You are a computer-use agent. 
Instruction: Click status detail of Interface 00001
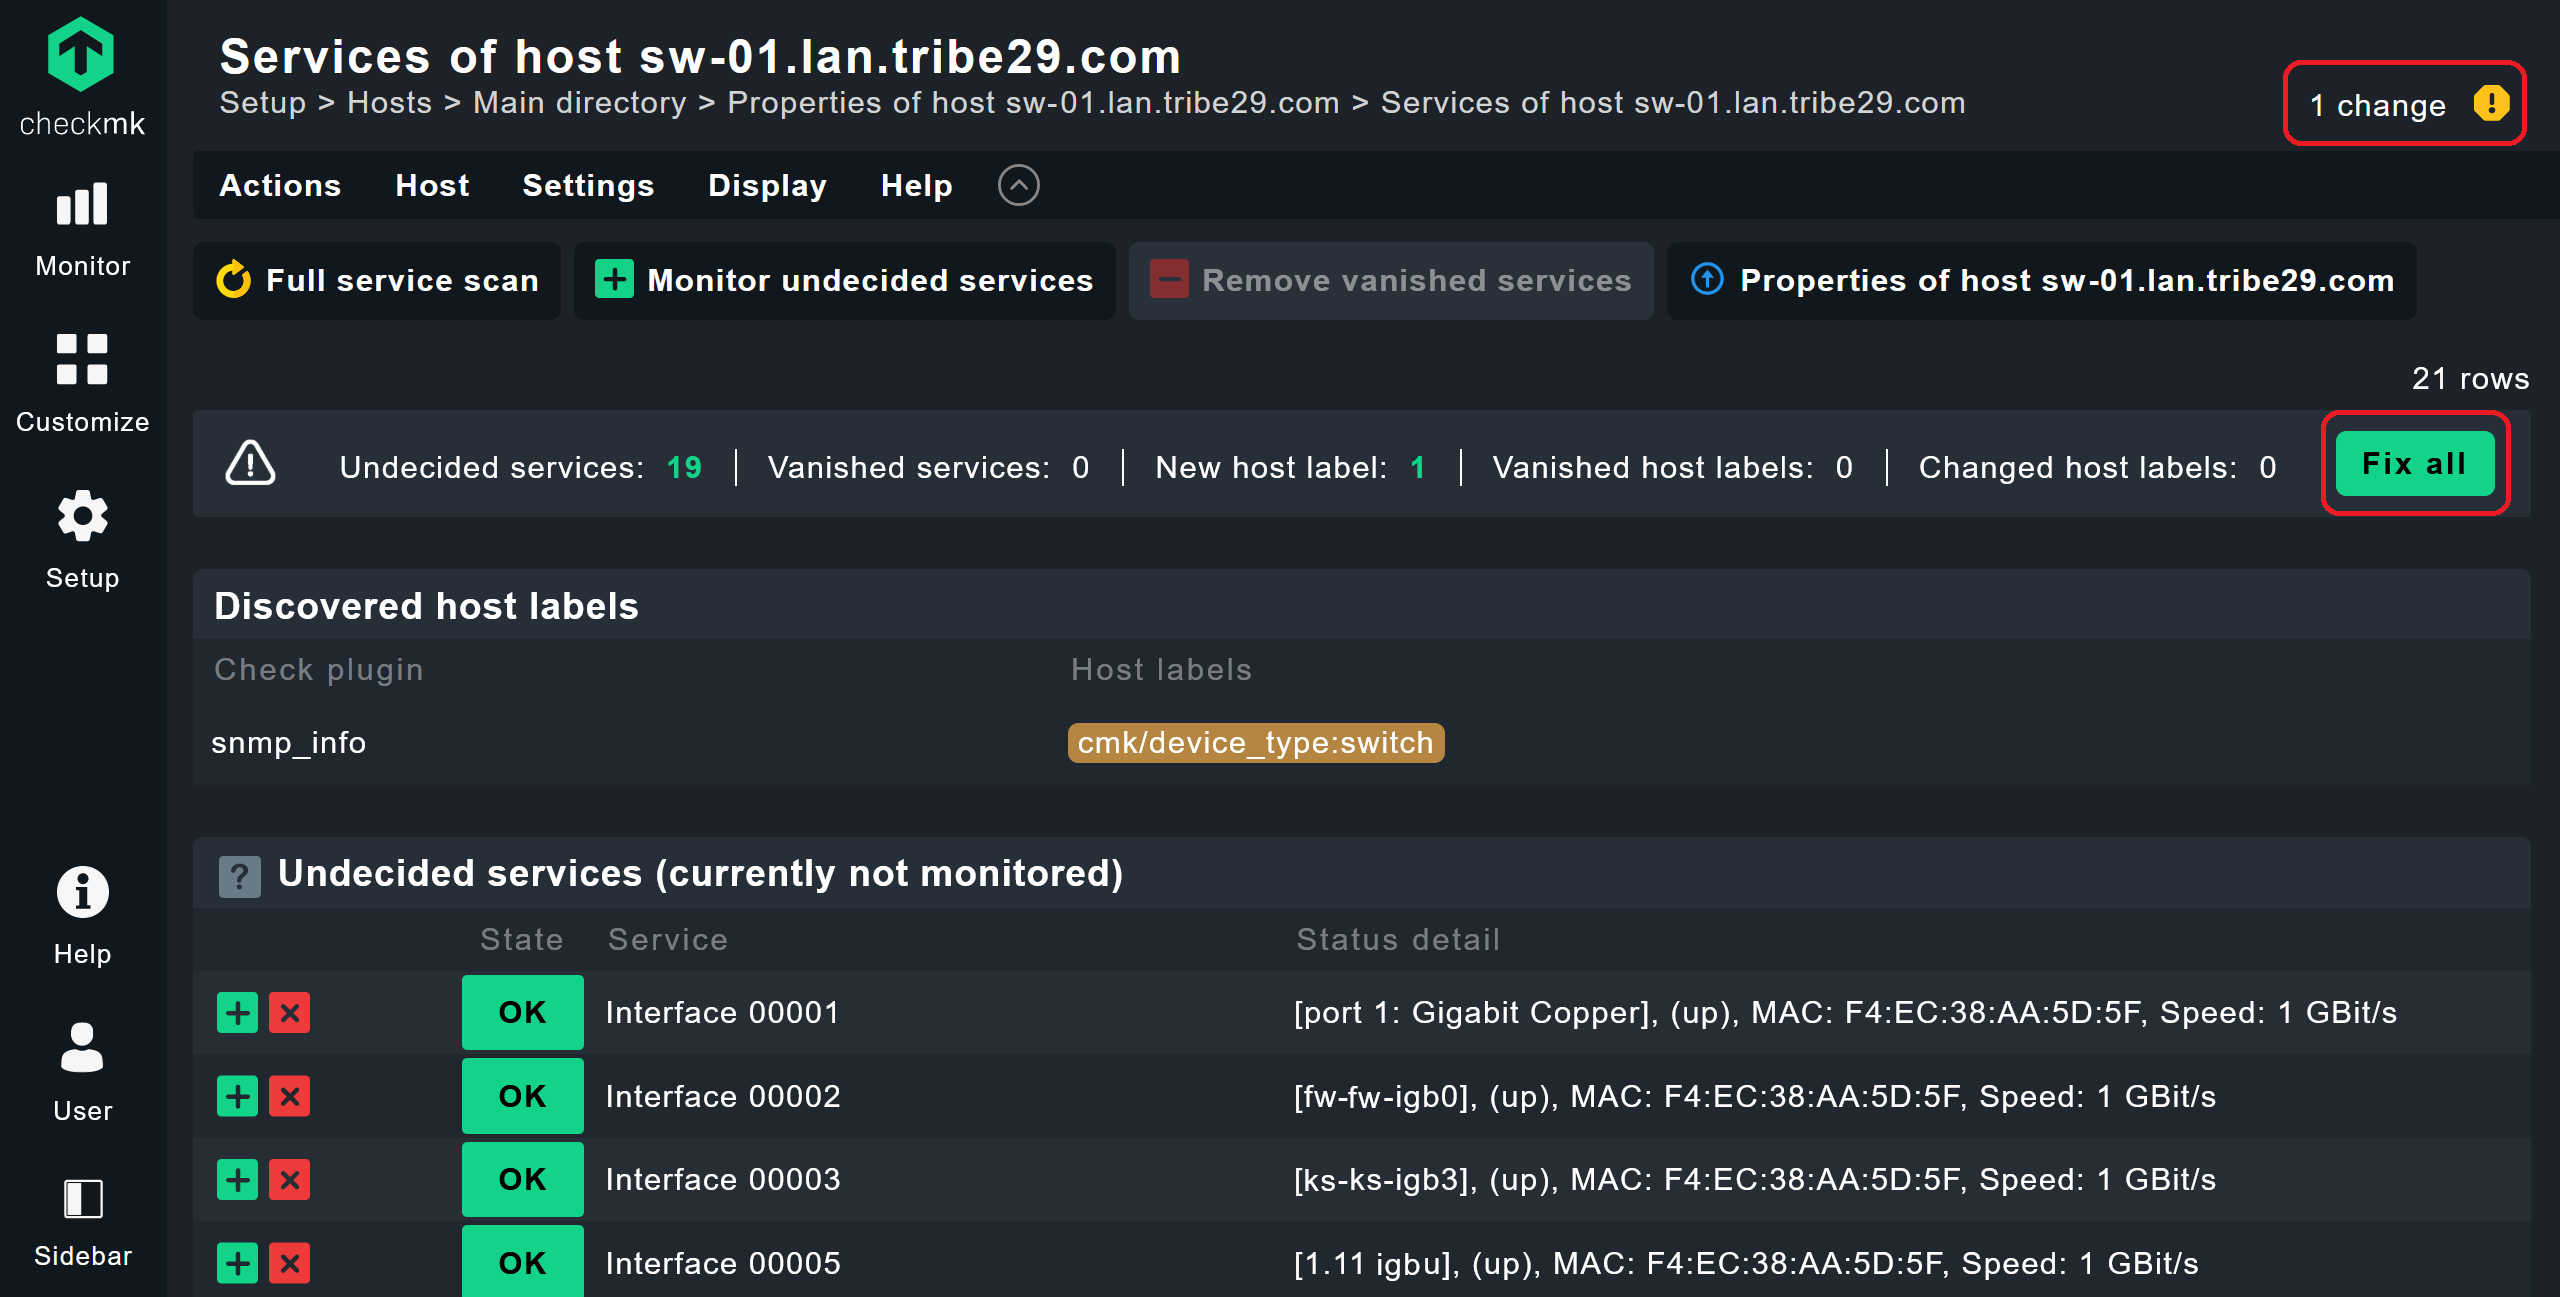tap(1845, 1012)
